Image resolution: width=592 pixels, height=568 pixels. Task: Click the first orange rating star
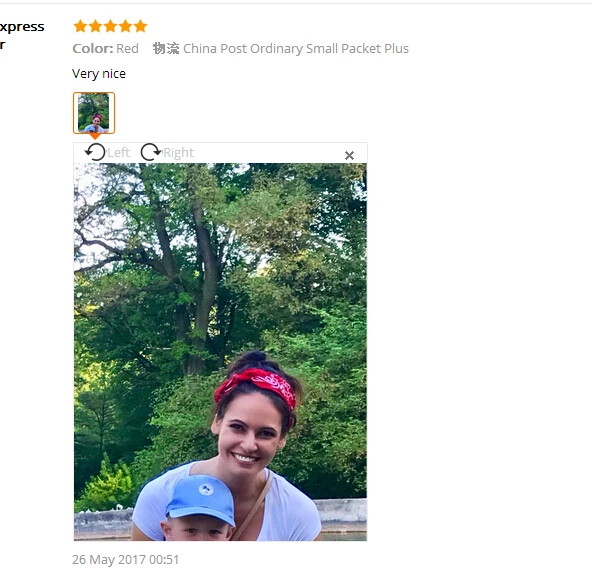[x=80, y=26]
